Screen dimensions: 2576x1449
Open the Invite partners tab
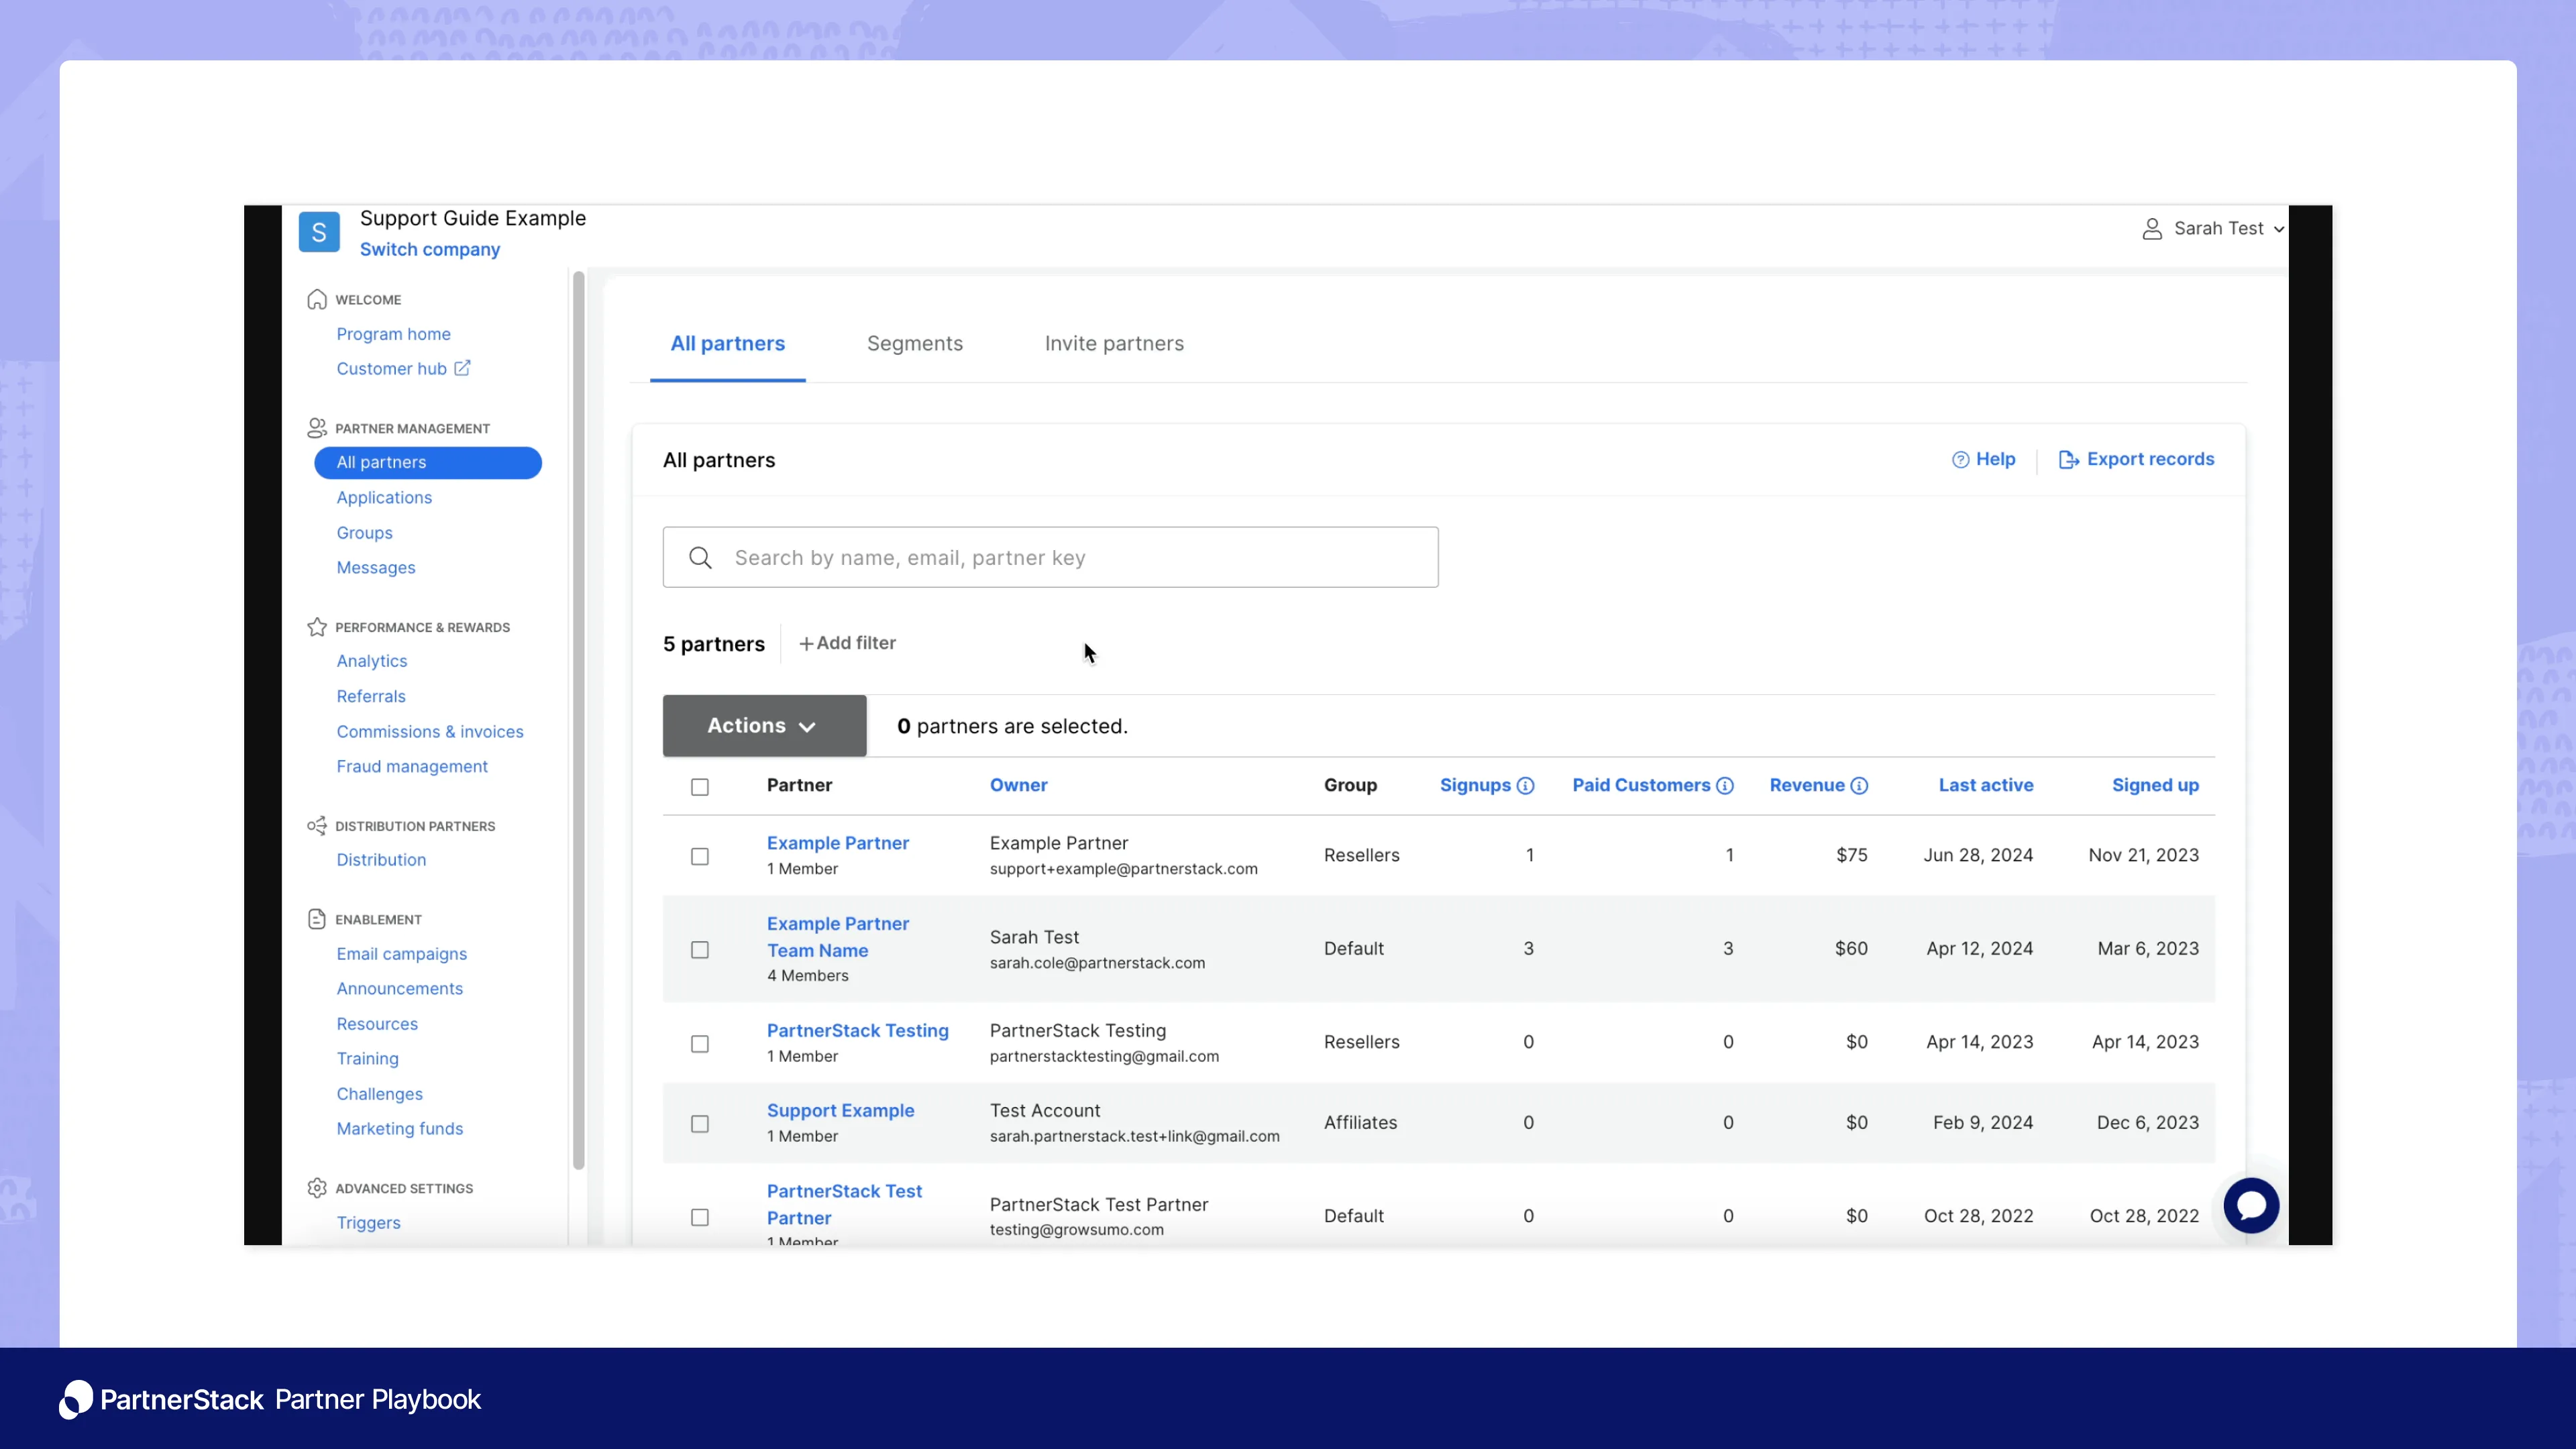[1114, 344]
